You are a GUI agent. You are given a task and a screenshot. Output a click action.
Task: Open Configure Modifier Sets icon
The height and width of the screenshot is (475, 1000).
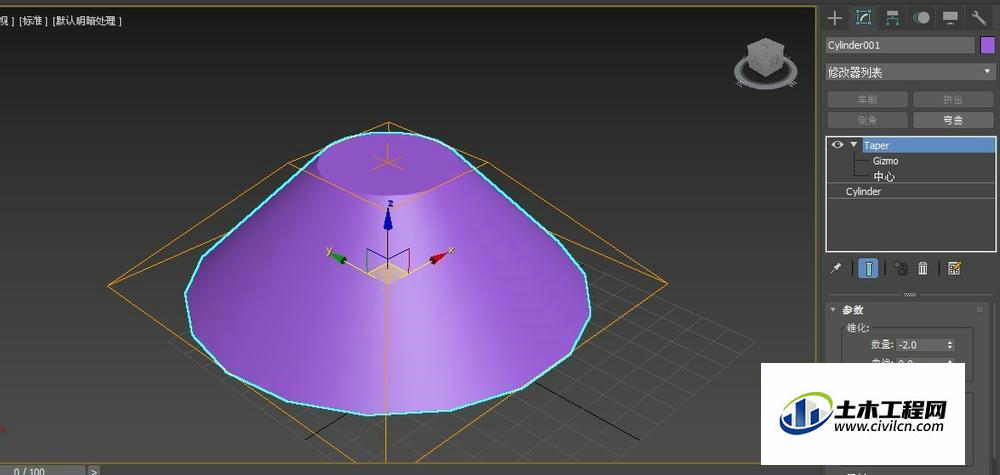tap(954, 268)
